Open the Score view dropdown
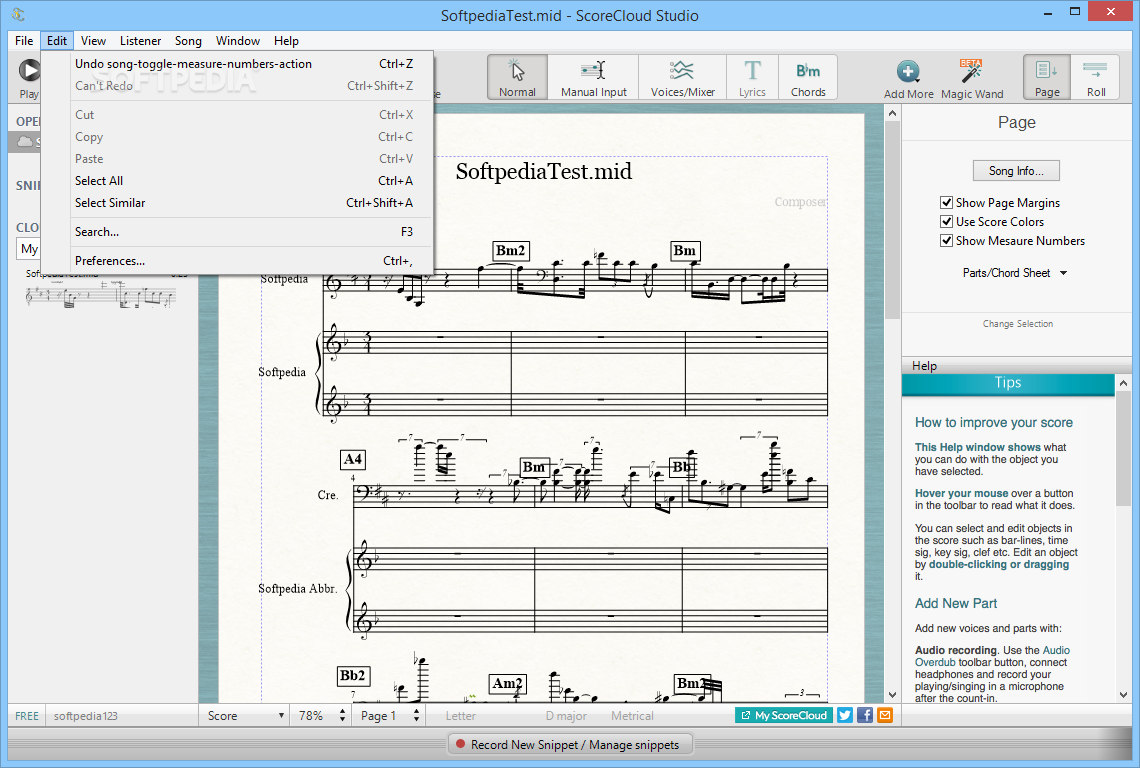1140x768 pixels. [245, 716]
